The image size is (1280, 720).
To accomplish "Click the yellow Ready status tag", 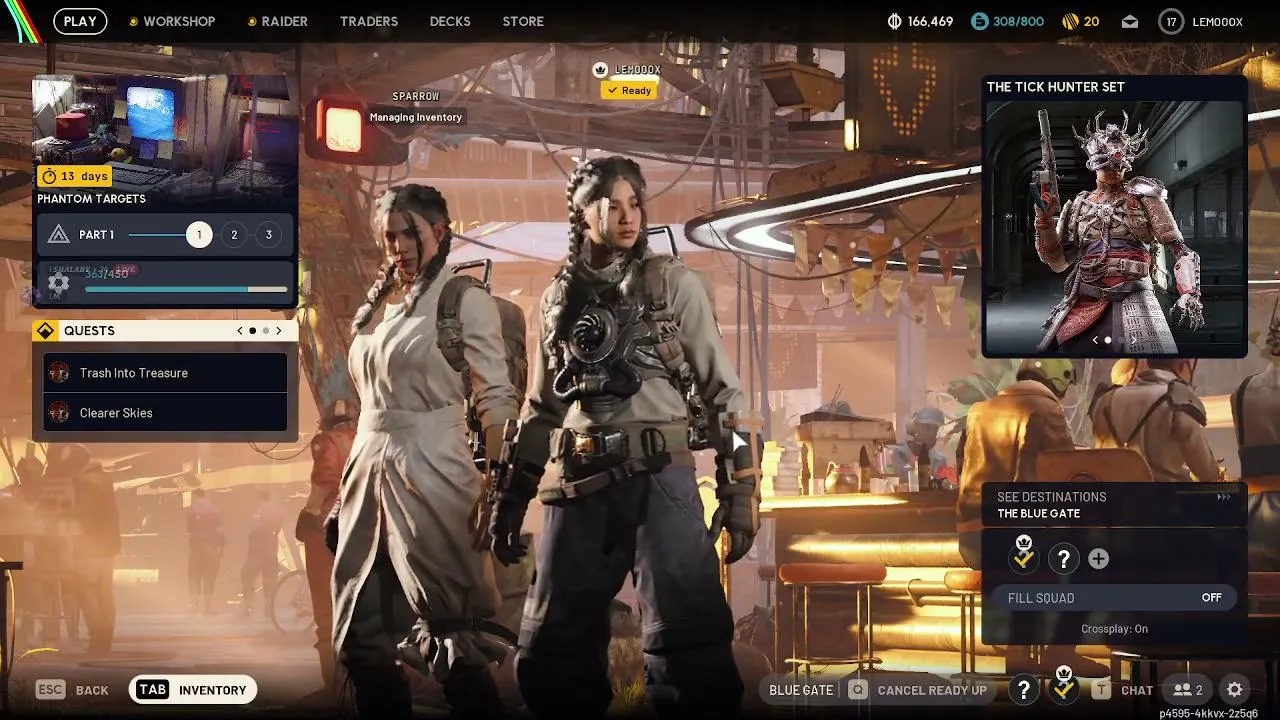I will click(x=629, y=90).
